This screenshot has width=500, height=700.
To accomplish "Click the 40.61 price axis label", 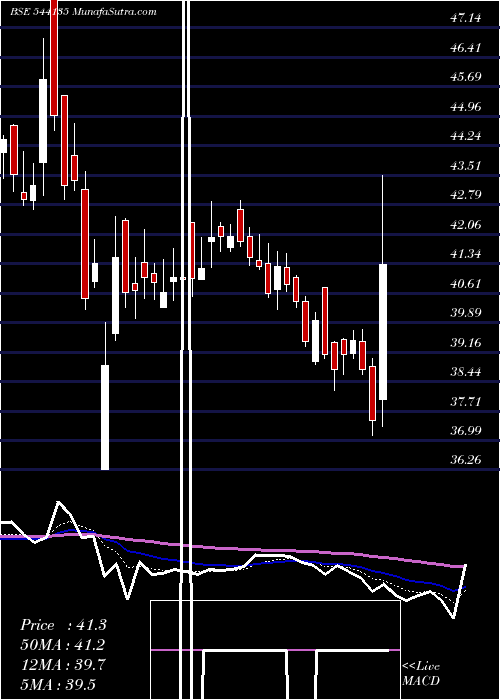I will [x=466, y=283].
